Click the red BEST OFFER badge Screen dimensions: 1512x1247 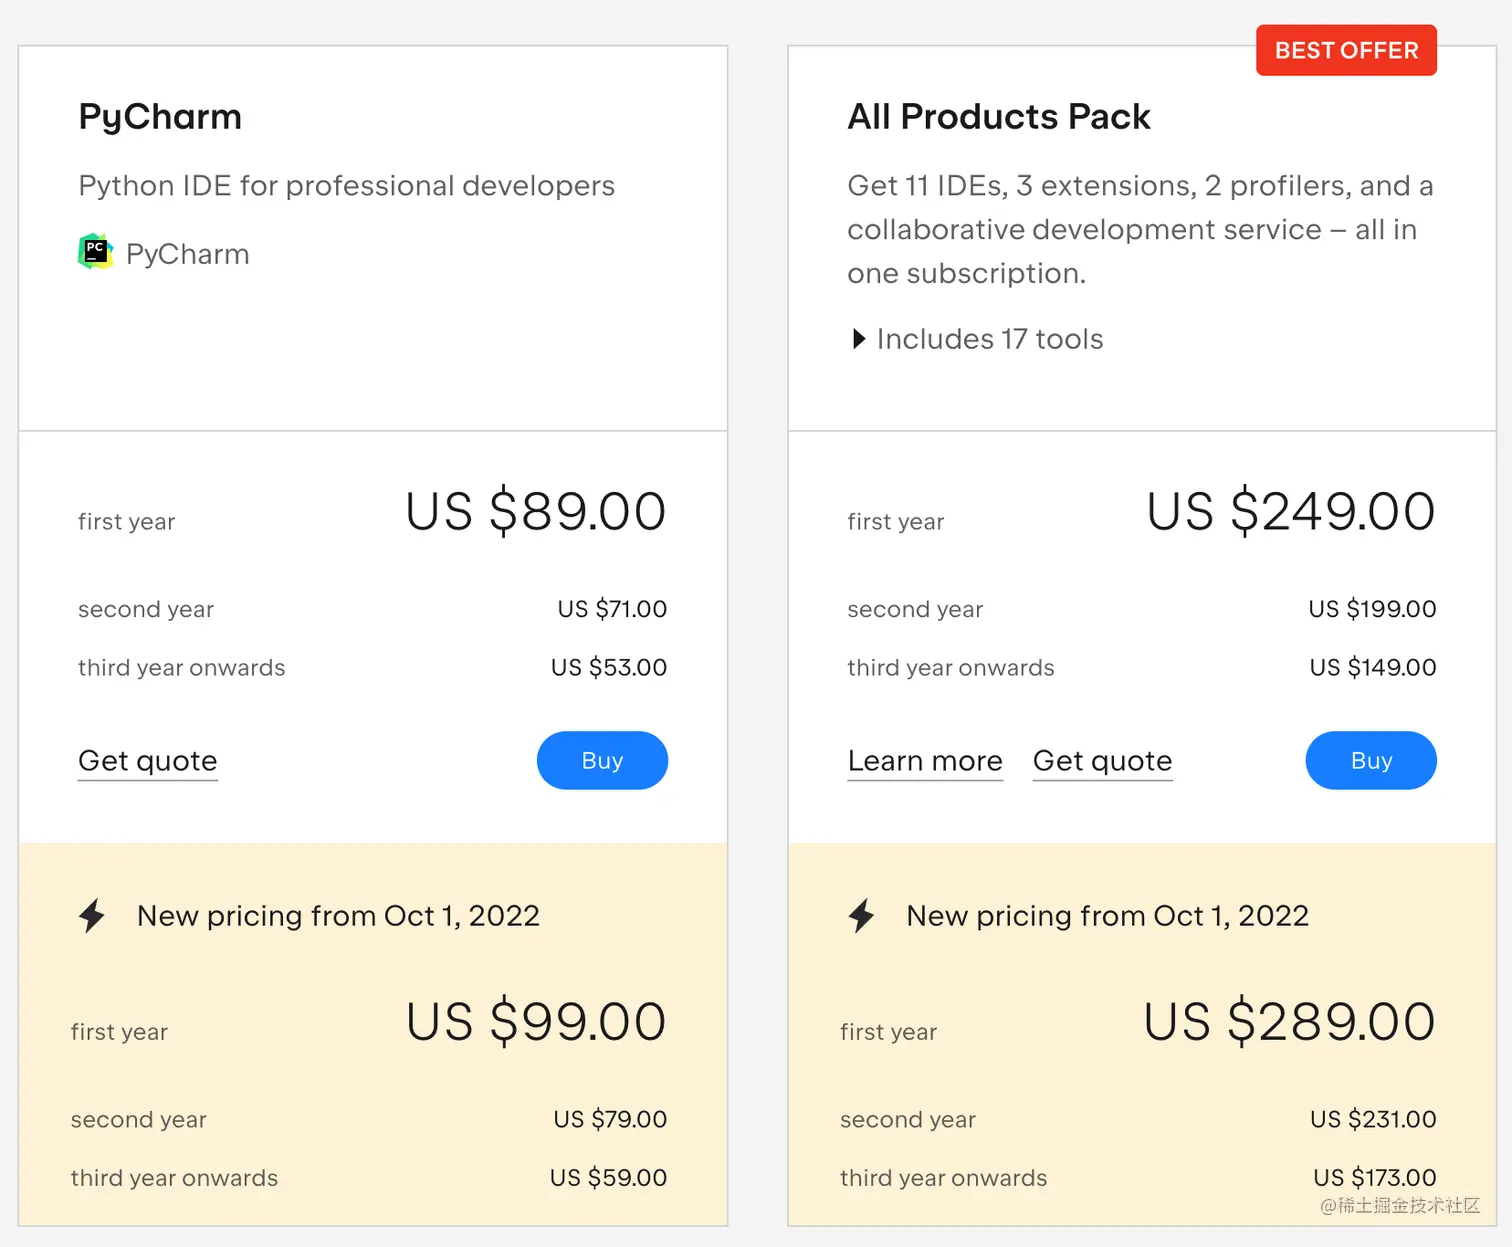[1346, 50]
